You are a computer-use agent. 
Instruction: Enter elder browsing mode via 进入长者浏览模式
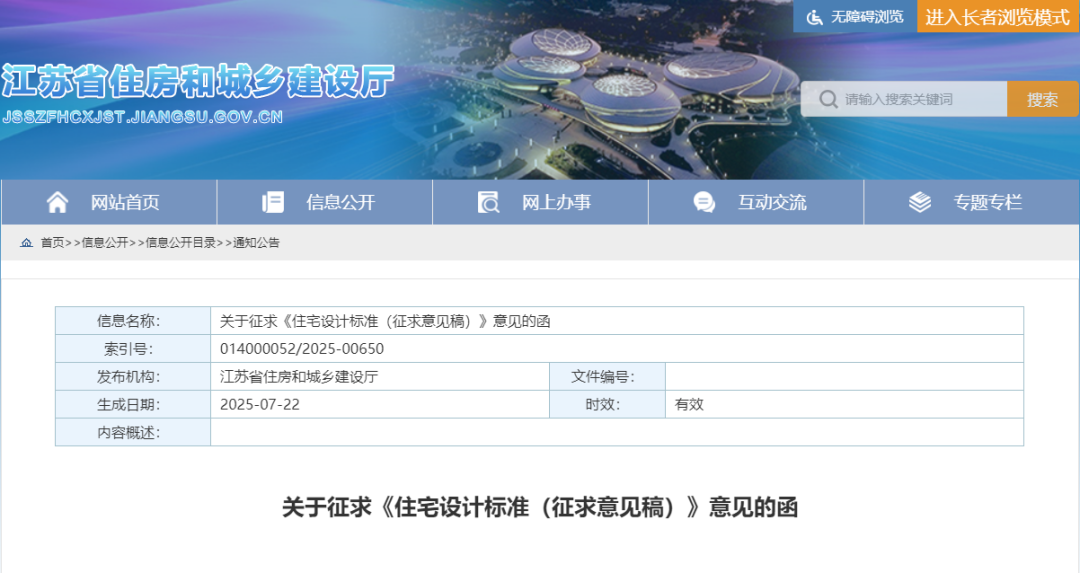(x=997, y=17)
